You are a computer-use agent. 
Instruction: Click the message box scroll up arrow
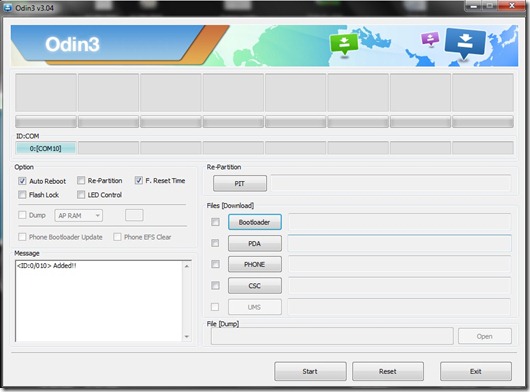(187, 266)
